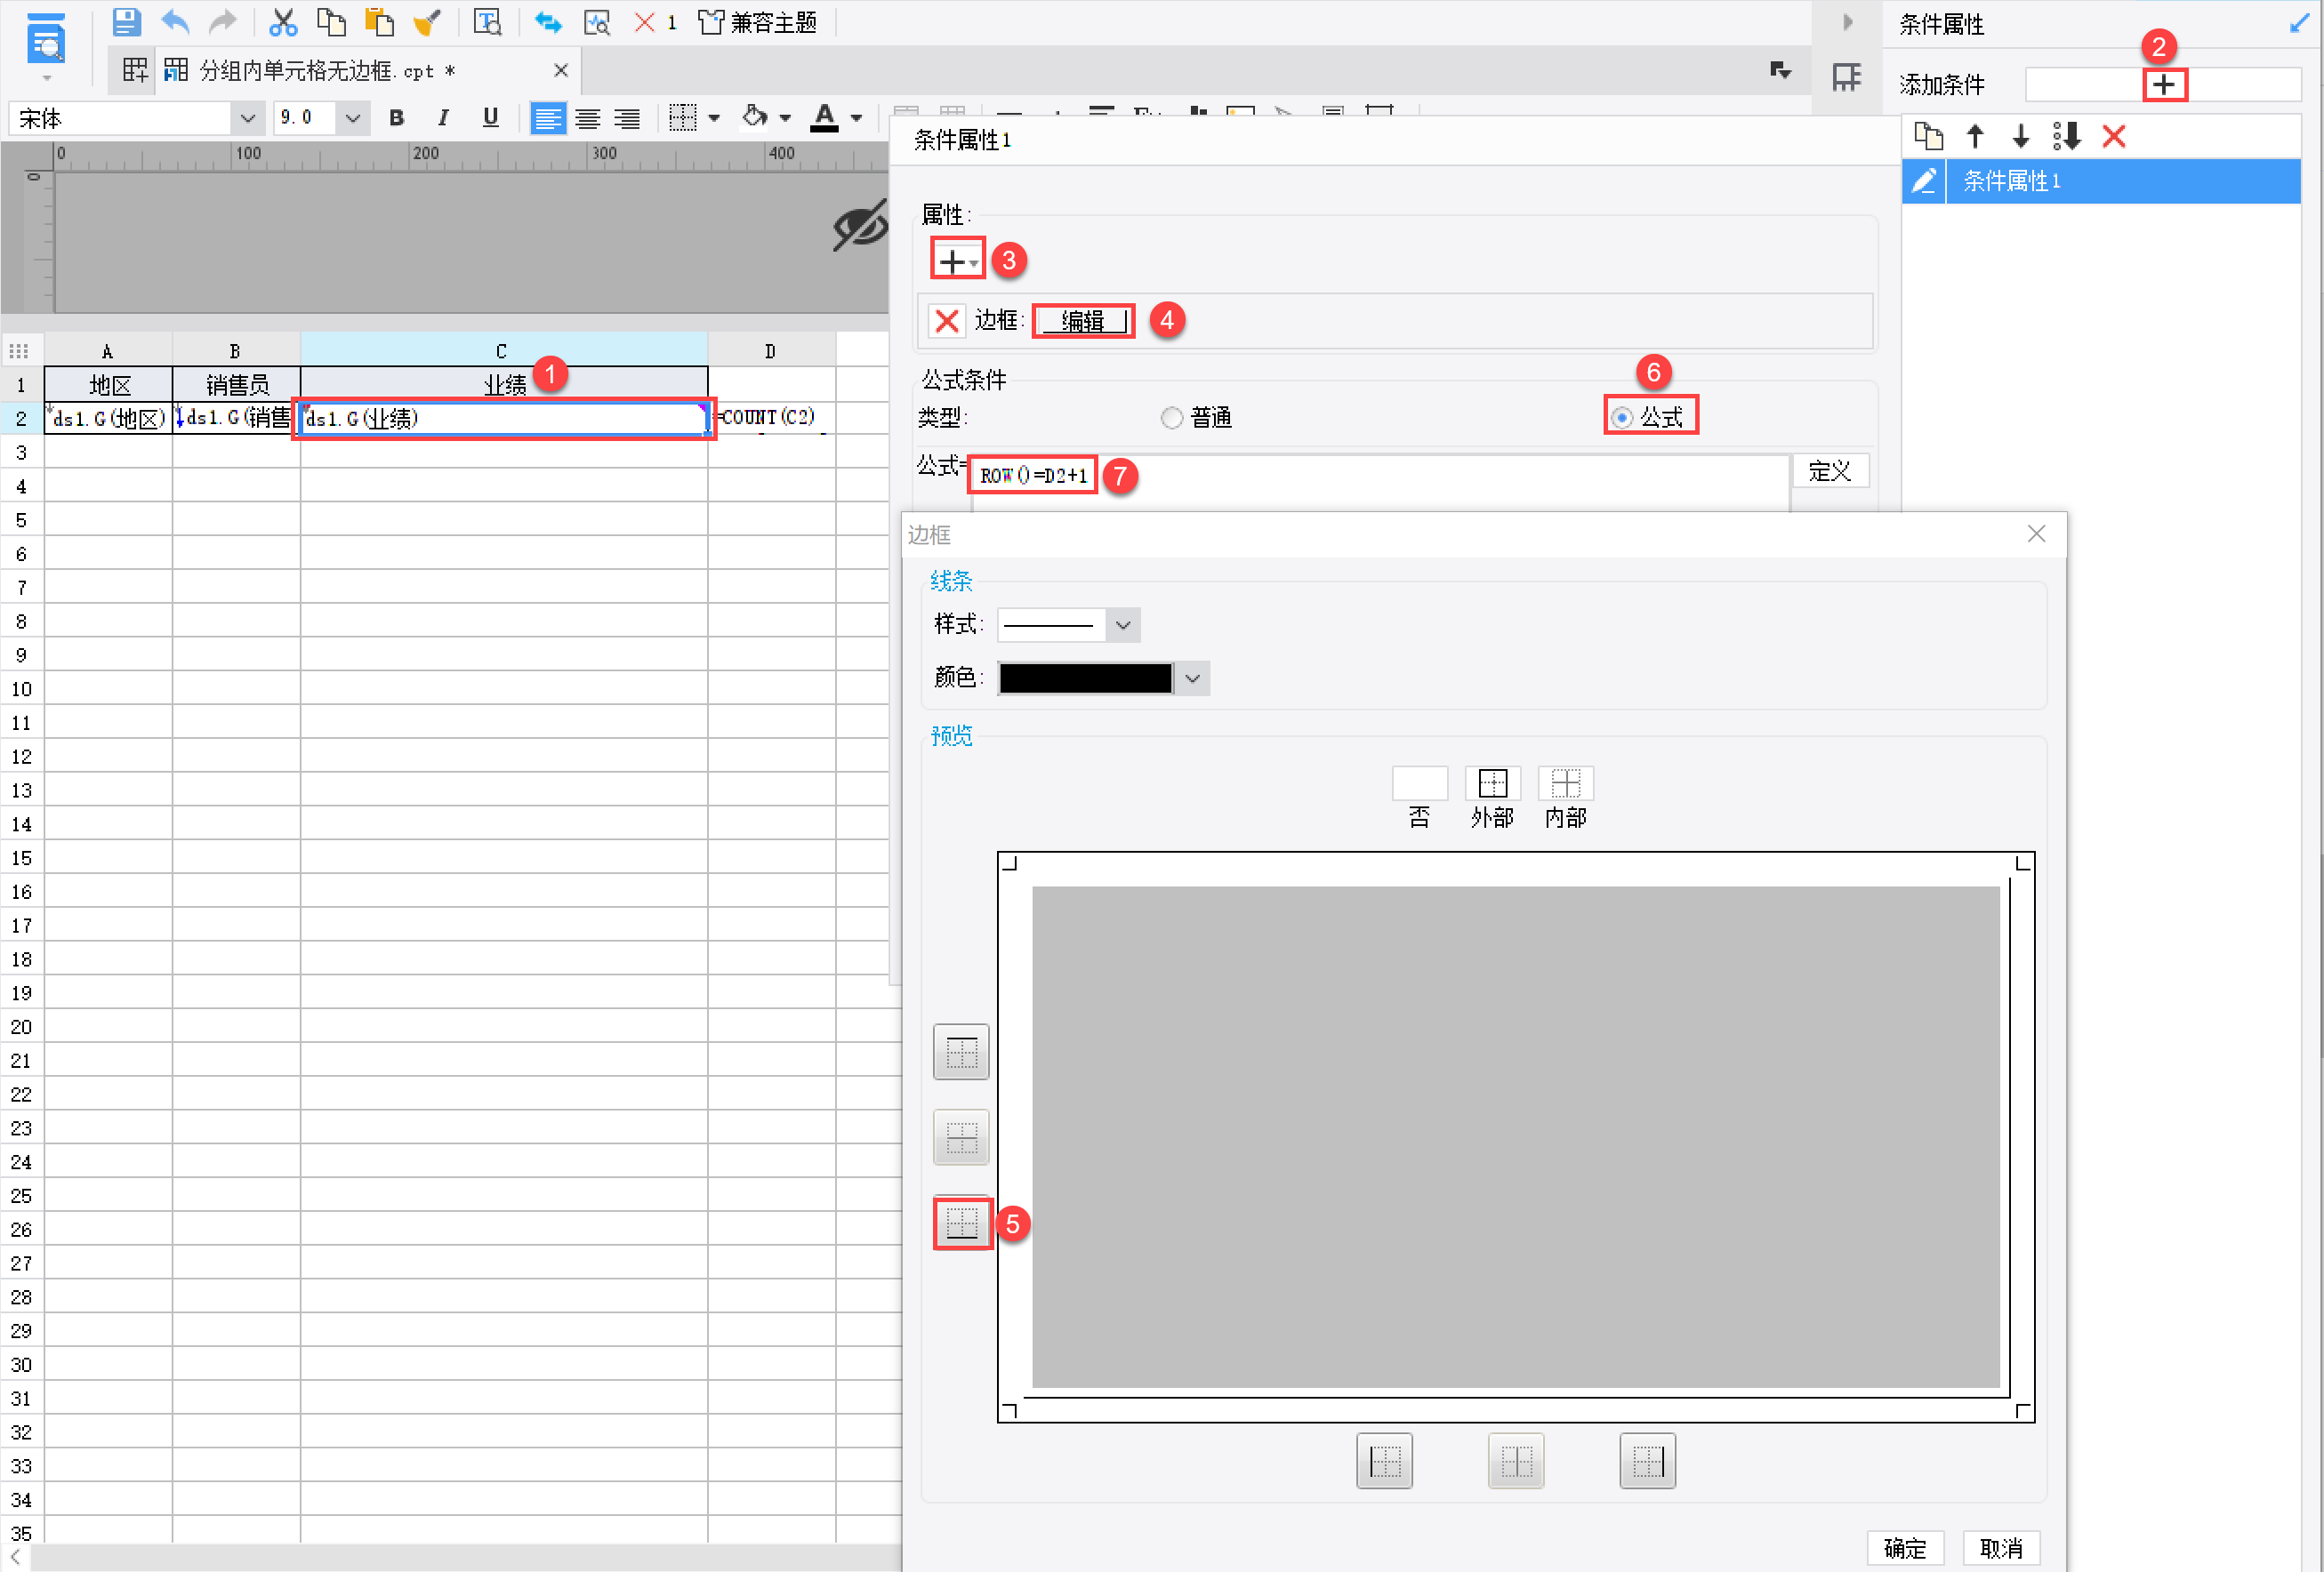Click the black border color swatch
This screenshot has width=2324, height=1572.
click(x=1085, y=678)
